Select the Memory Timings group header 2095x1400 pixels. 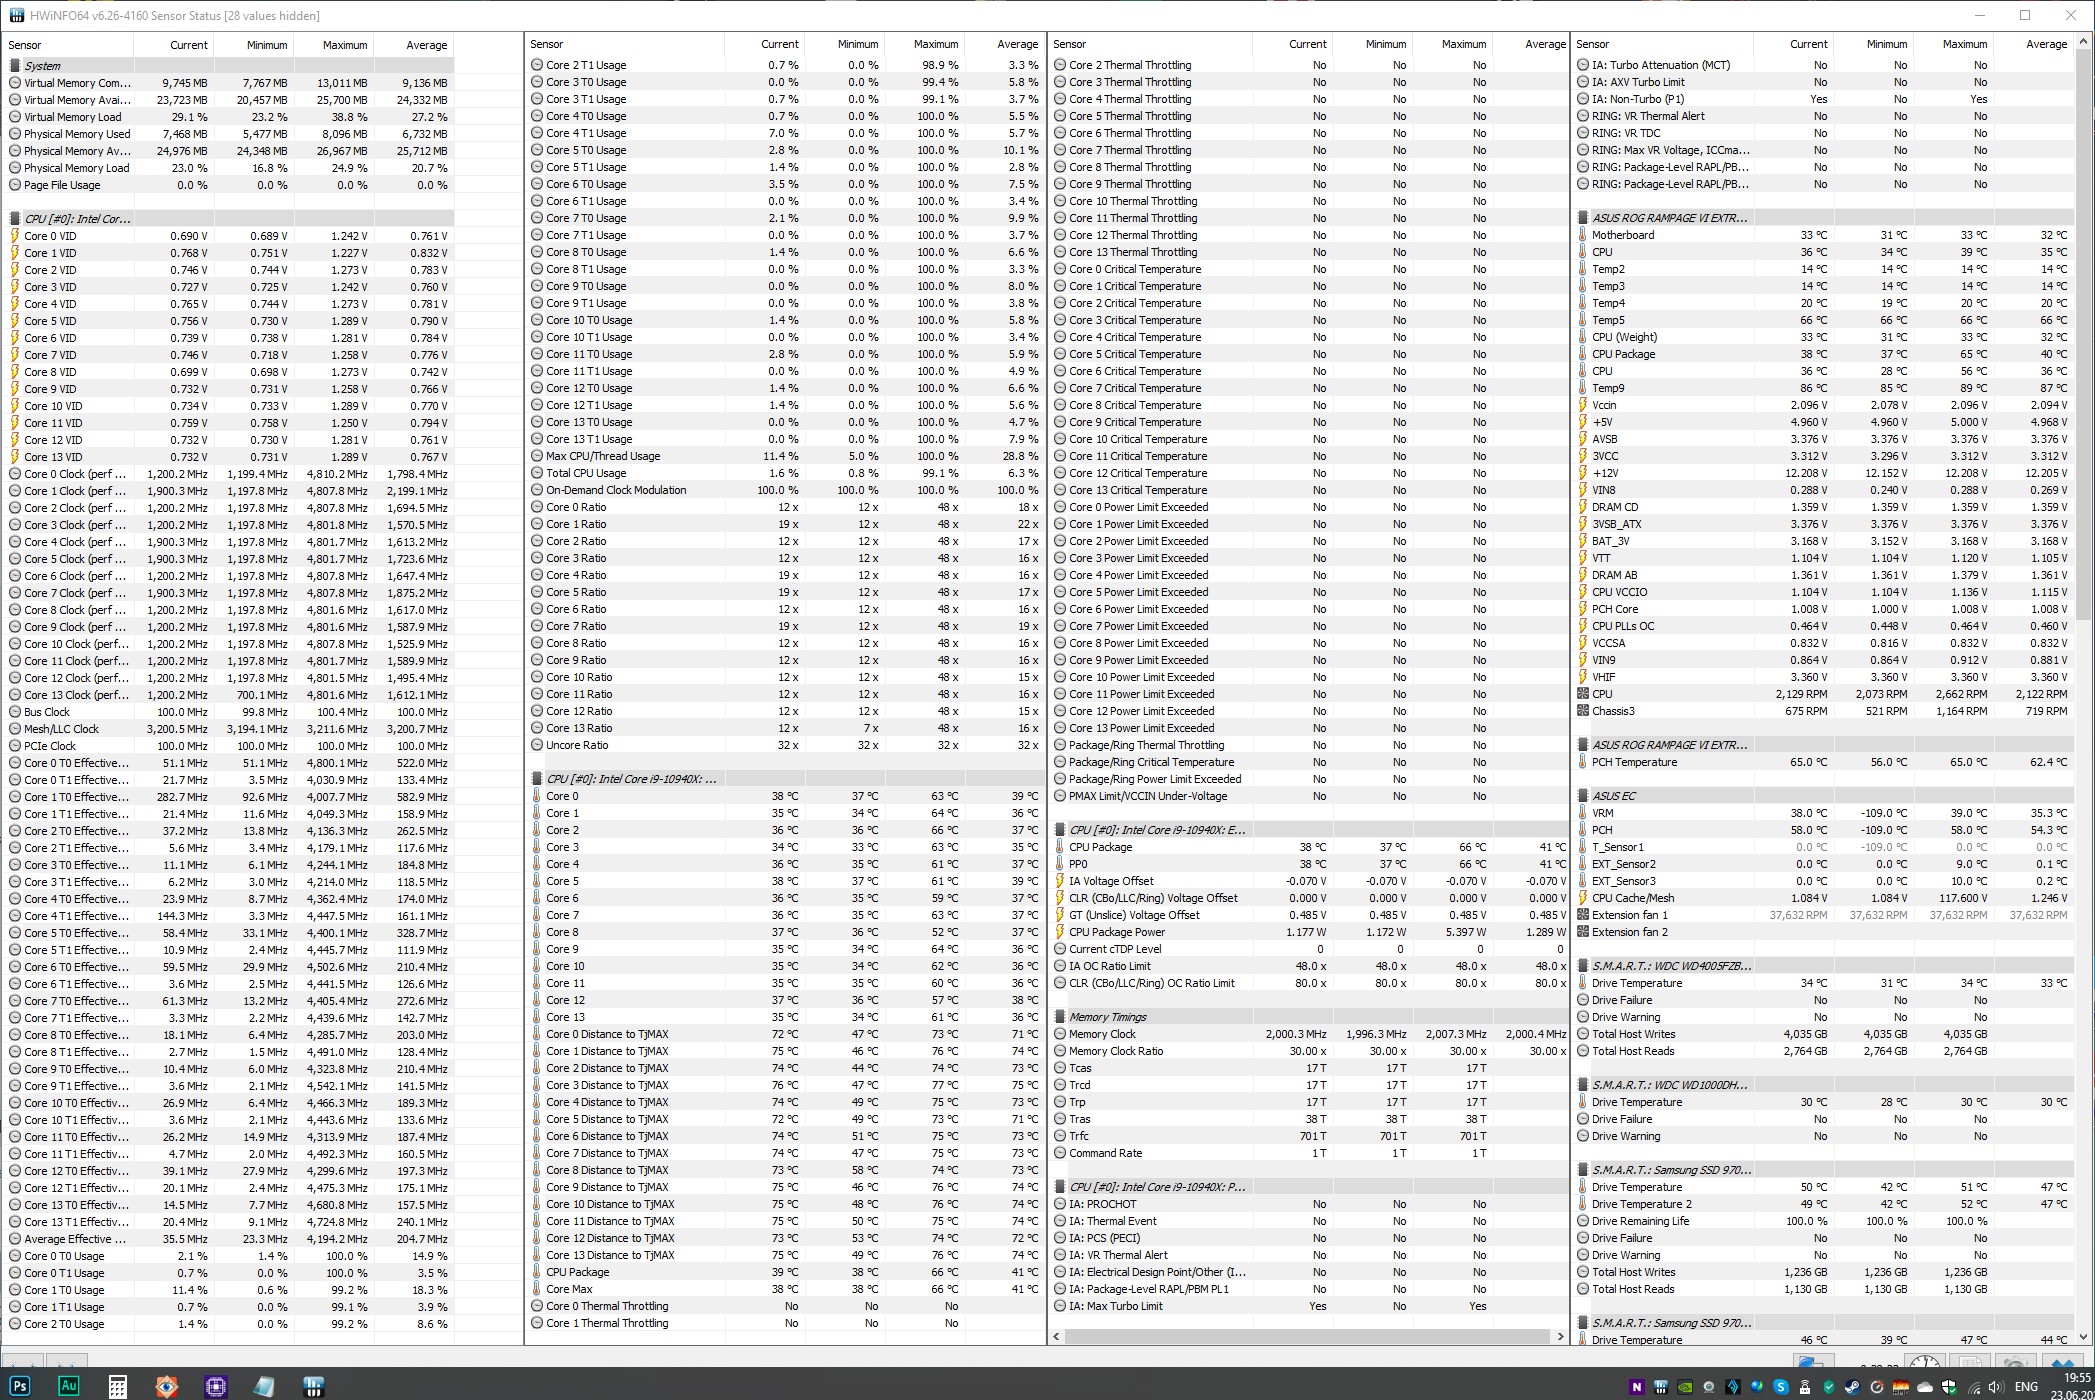1108,1017
